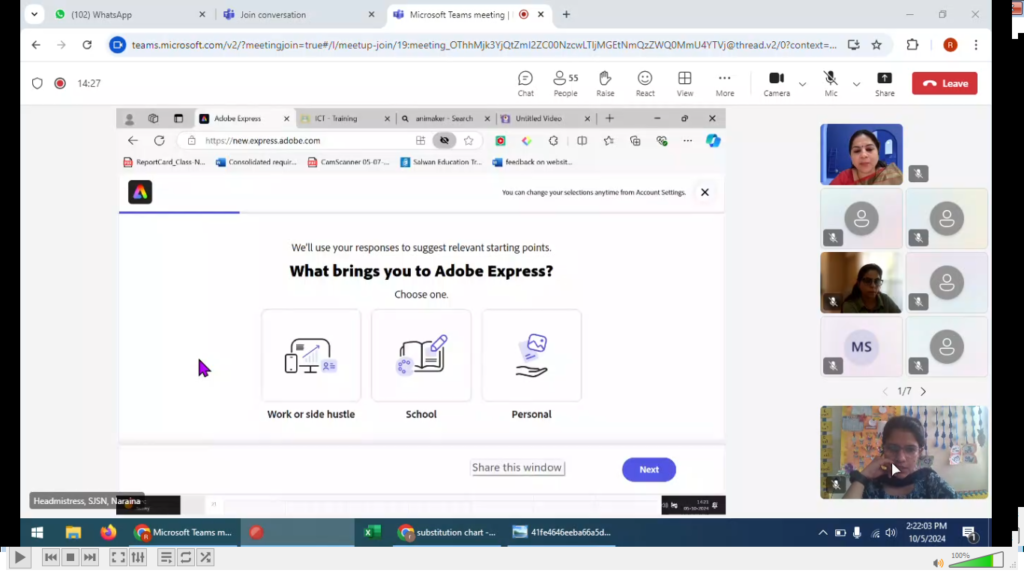Refresh the Adobe Express page in the shared browser
Image resolution: width=1024 pixels, height=576 pixels.
[x=159, y=140]
